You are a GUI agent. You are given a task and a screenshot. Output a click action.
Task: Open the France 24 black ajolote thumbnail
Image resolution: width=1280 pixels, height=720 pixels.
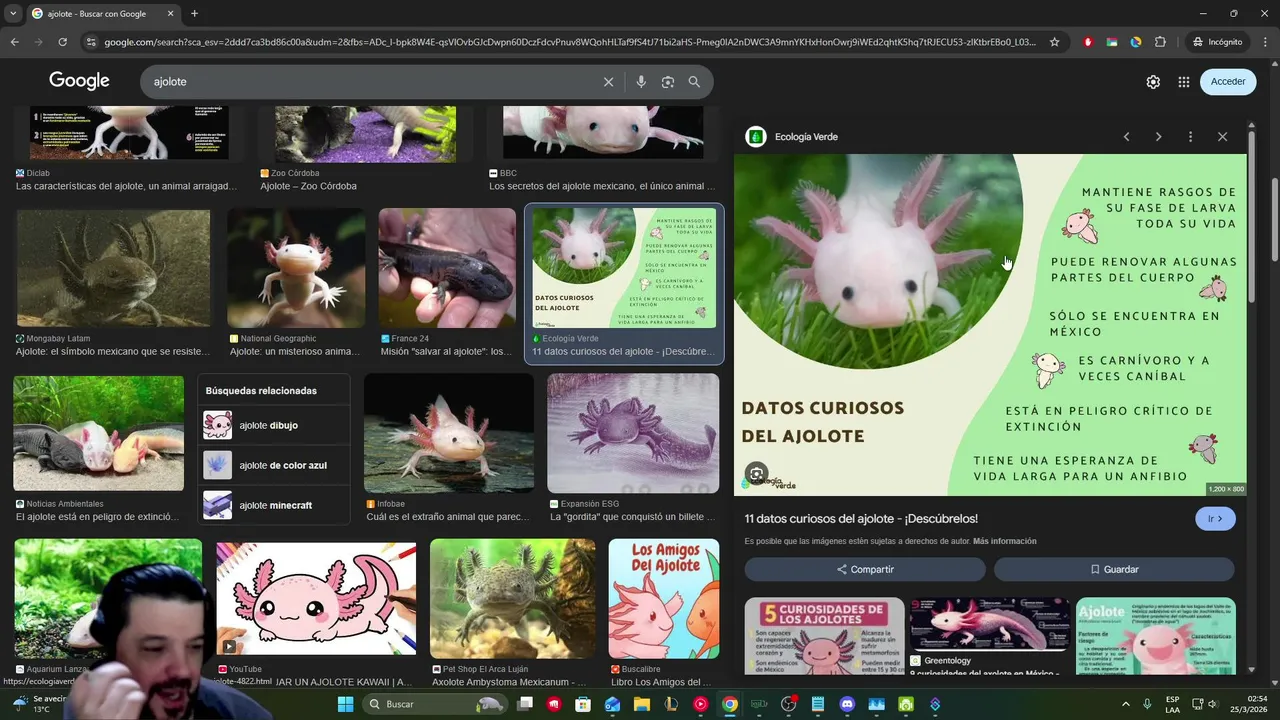pos(447,268)
